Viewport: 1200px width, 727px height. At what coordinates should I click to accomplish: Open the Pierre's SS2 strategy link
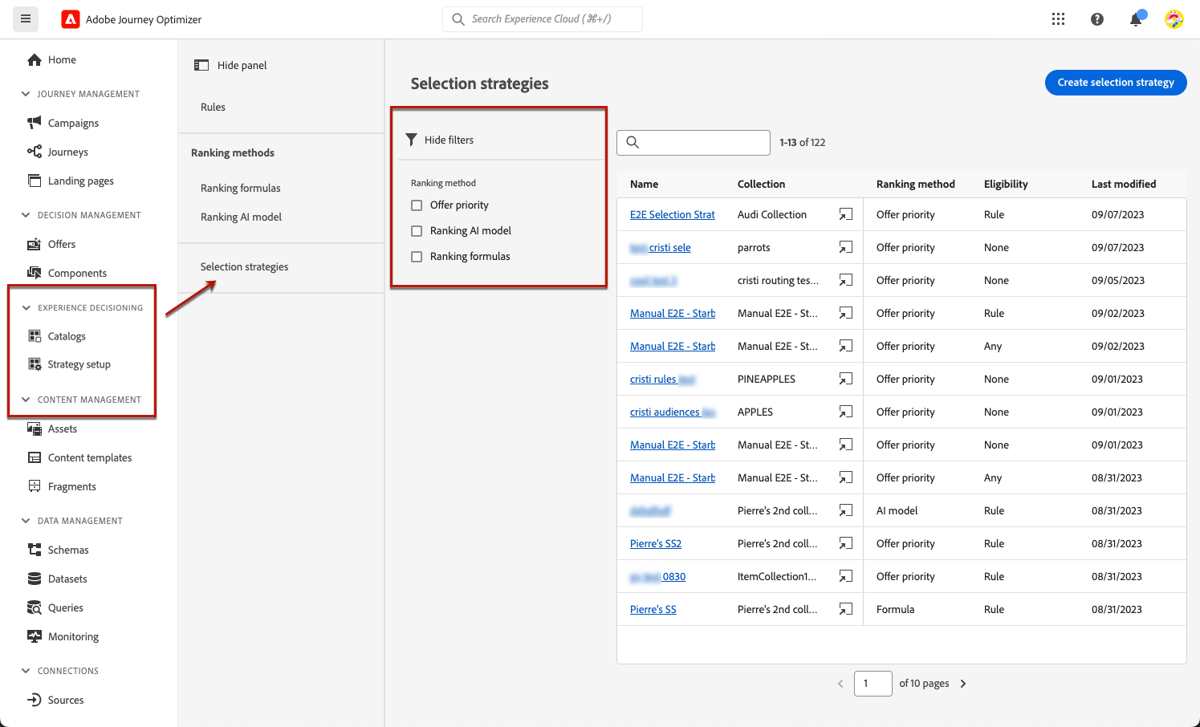pyautogui.click(x=655, y=543)
